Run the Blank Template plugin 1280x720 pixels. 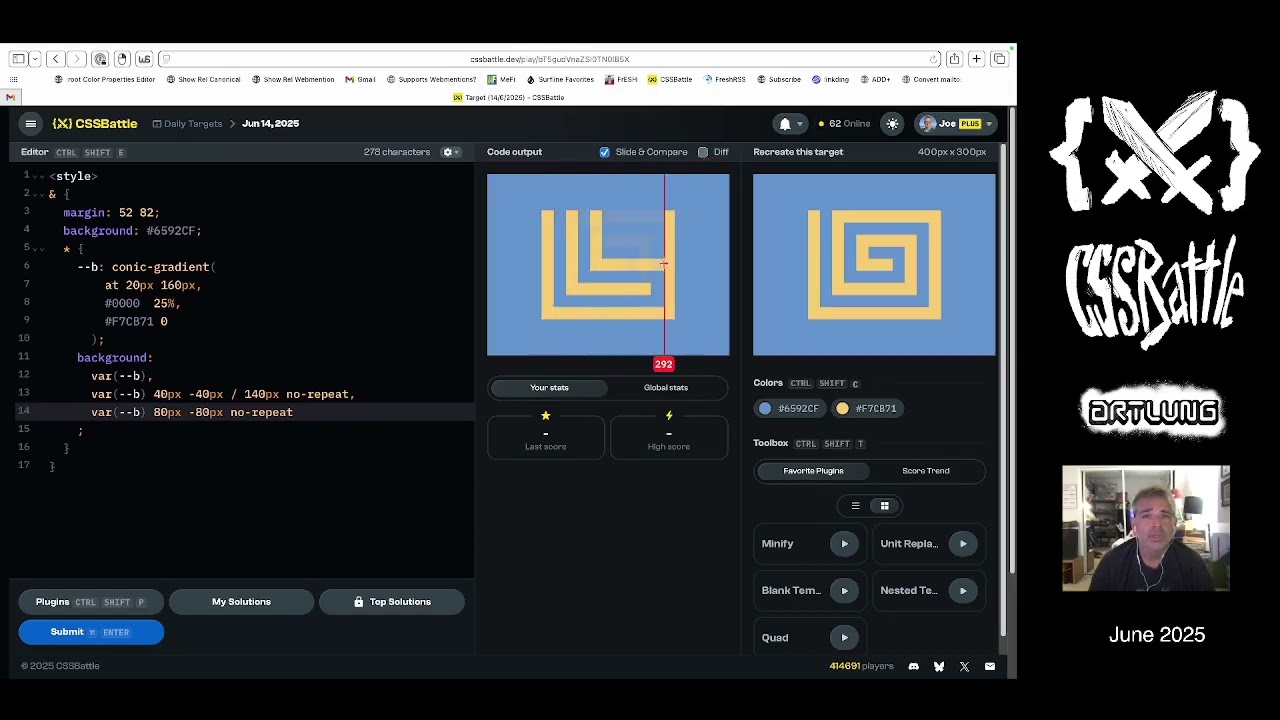[844, 591]
